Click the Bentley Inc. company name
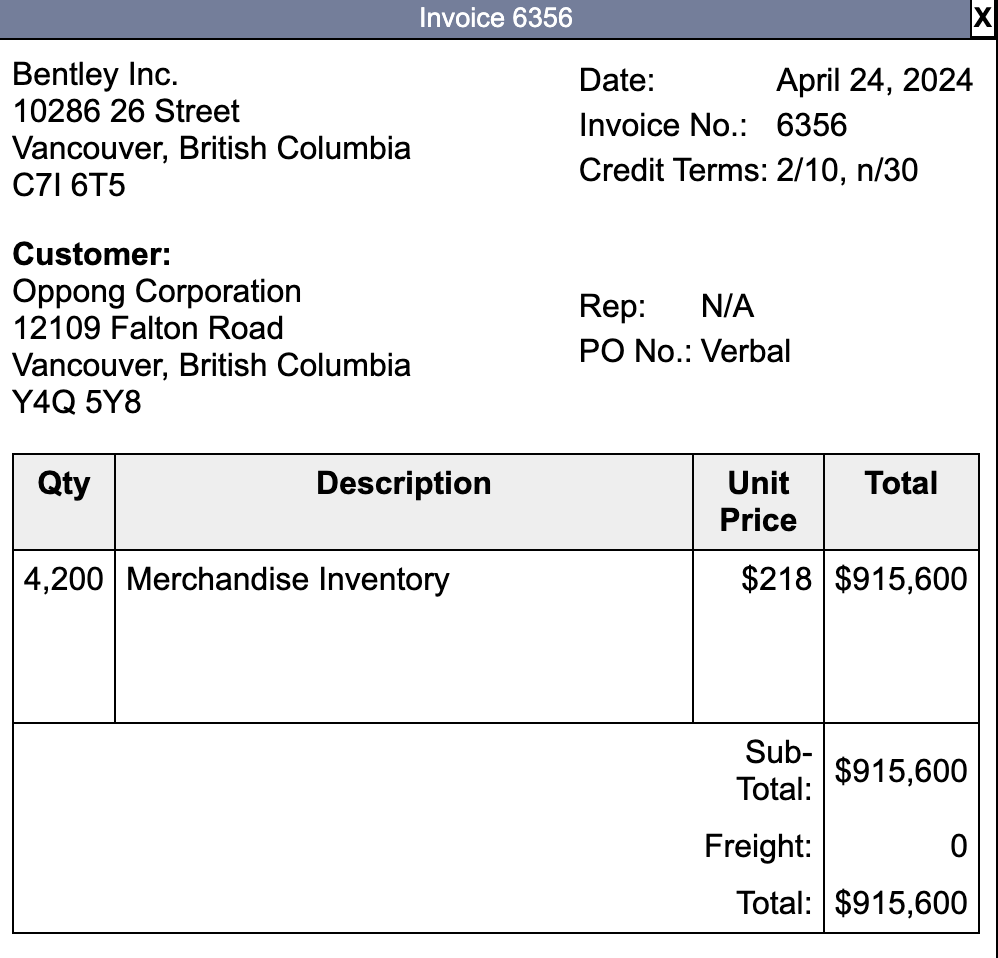The width and height of the screenshot is (998, 958). coord(95,74)
